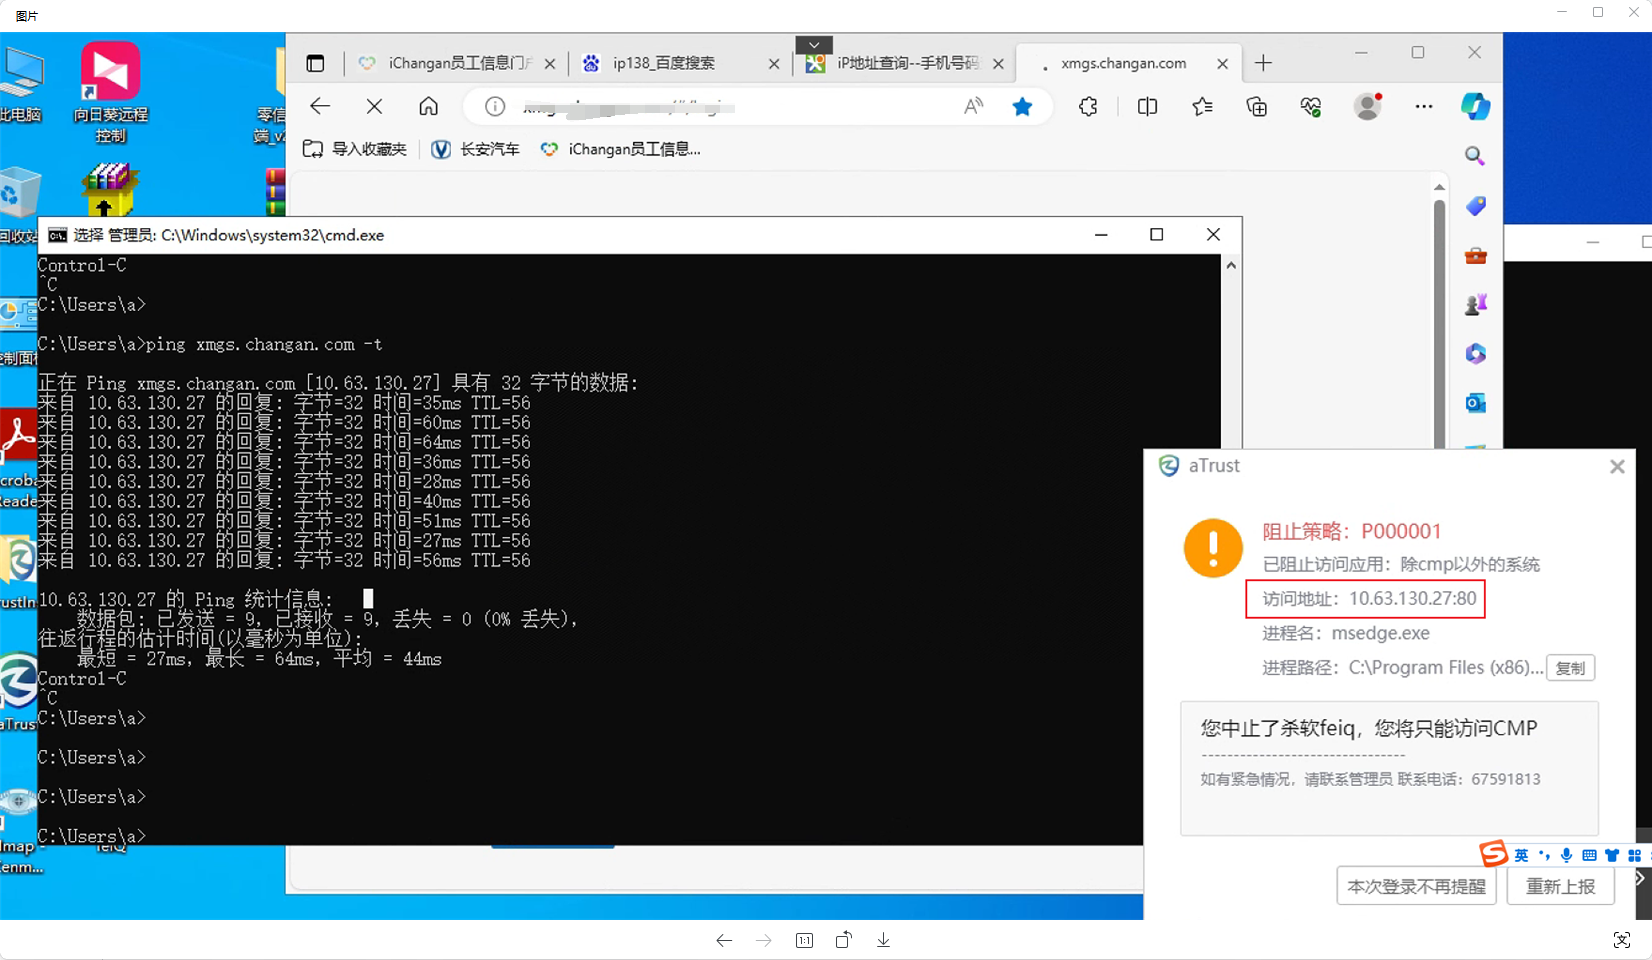Click the download icon in the image viewer

pyautogui.click(x=883, y=940)
